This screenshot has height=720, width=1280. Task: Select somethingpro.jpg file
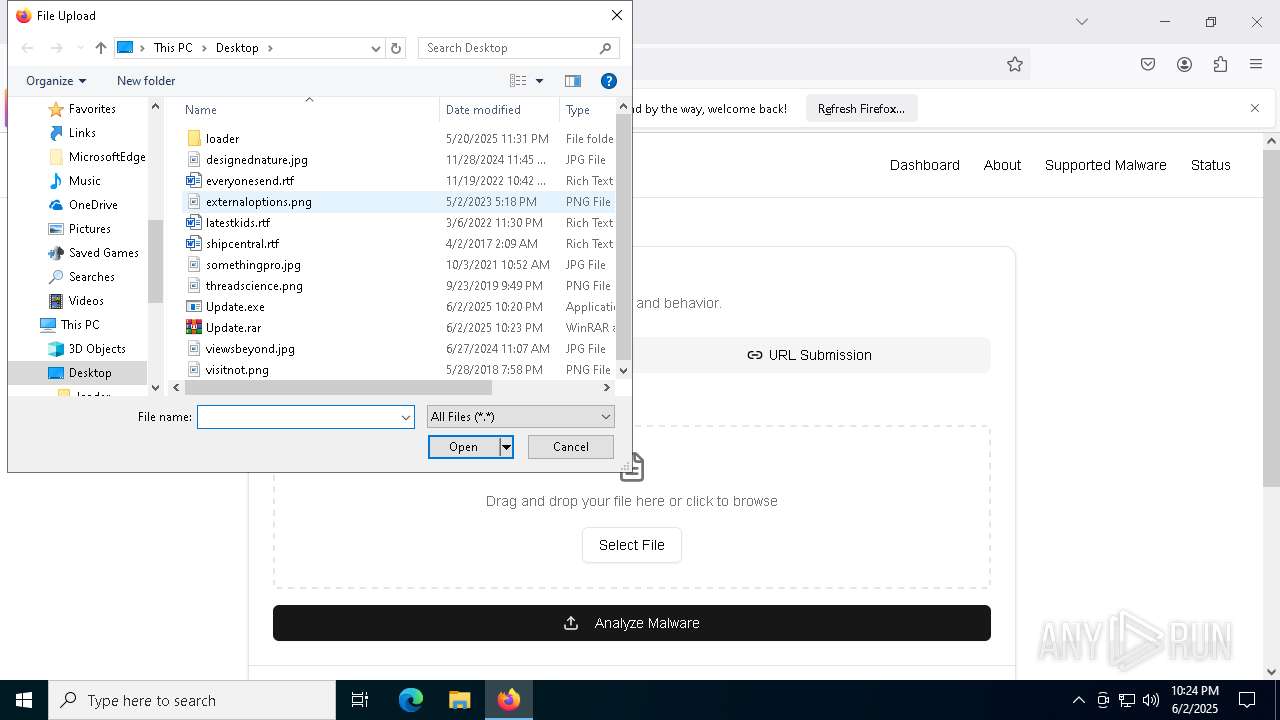click(253, 265)
